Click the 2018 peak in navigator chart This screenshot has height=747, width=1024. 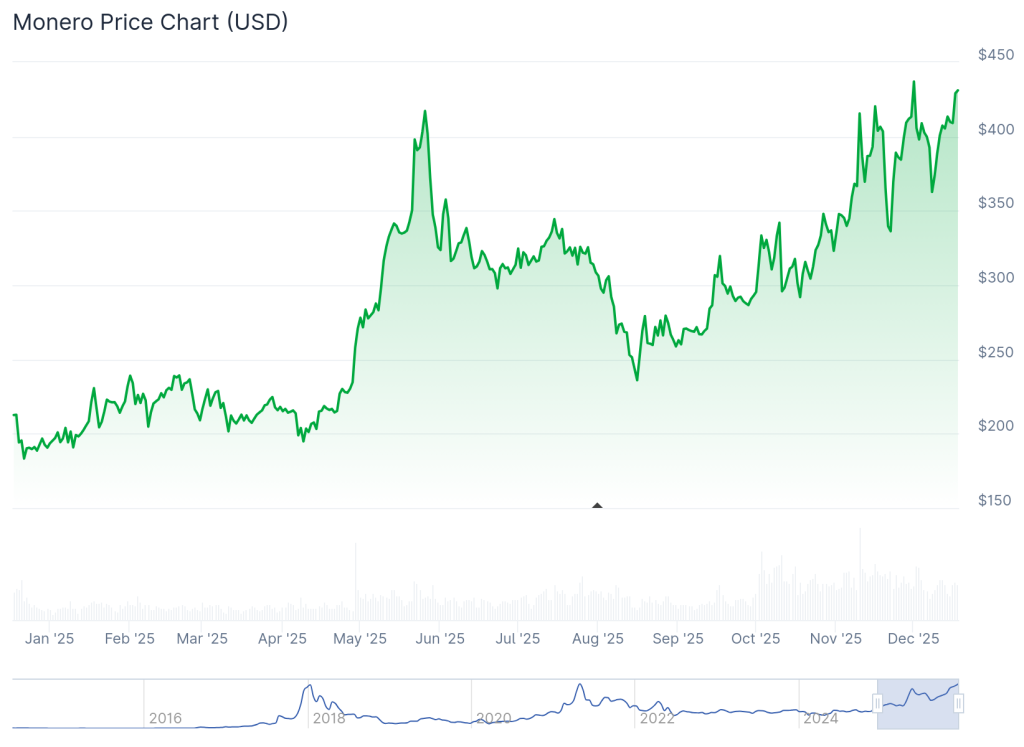tap(308, 686)
